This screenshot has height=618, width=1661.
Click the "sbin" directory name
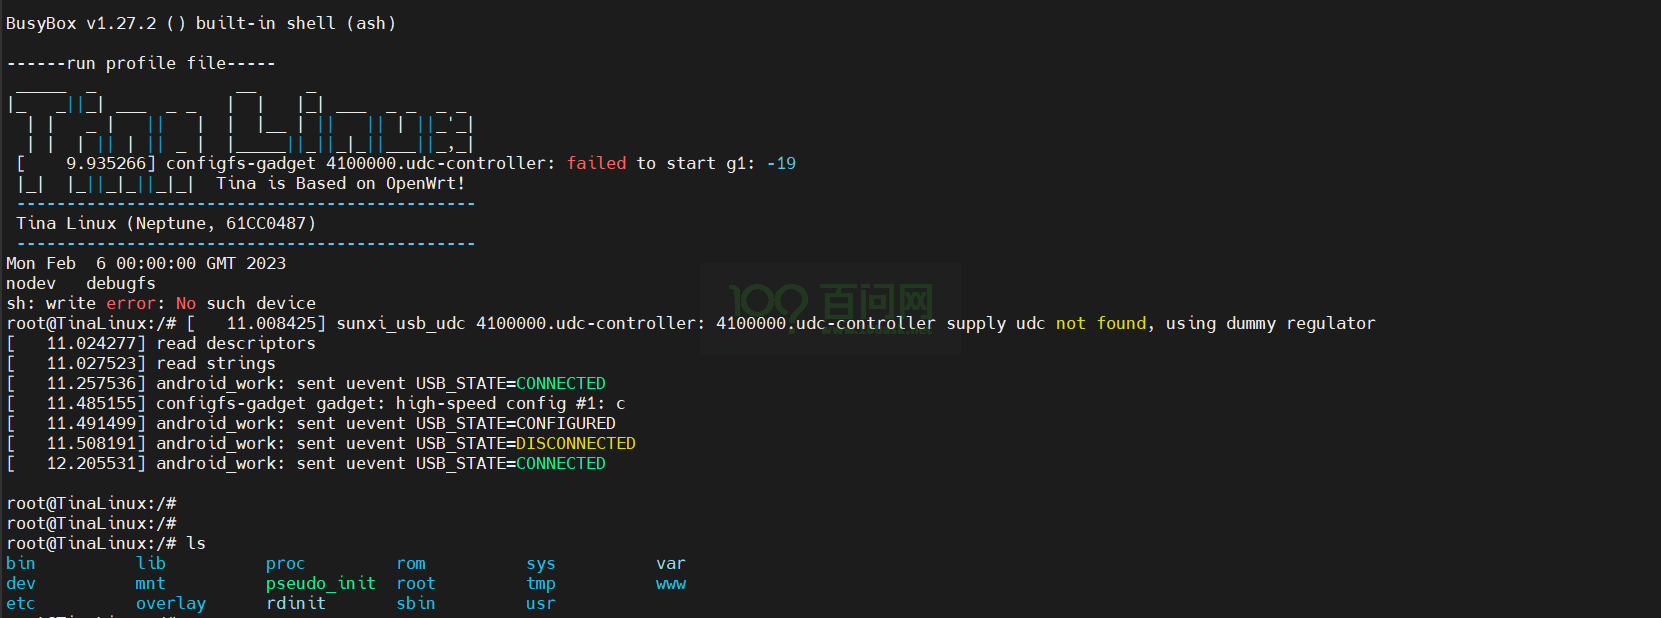click(x=415, y=603)
